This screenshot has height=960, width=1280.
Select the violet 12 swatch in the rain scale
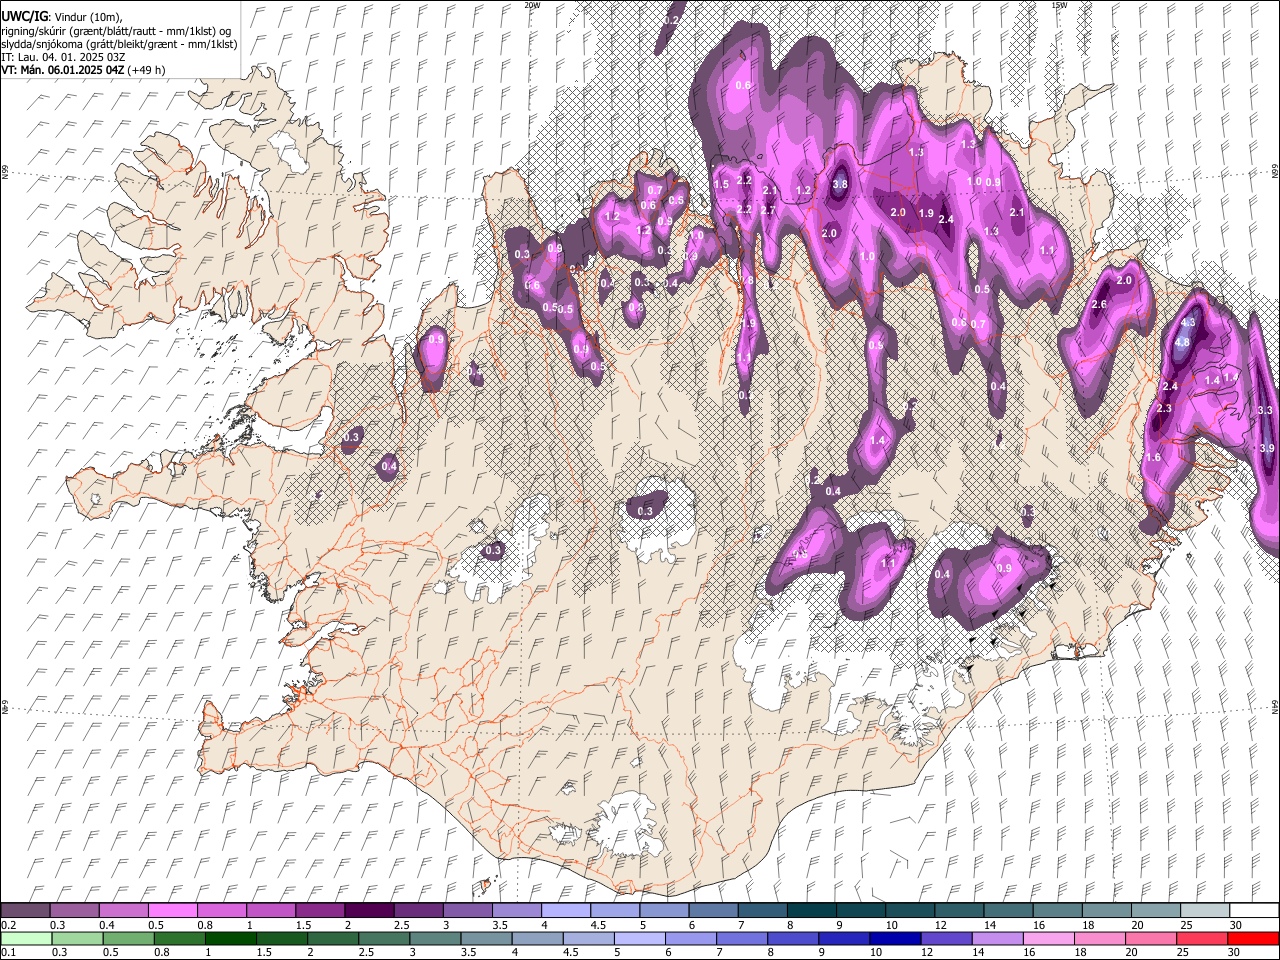(946, 938)
